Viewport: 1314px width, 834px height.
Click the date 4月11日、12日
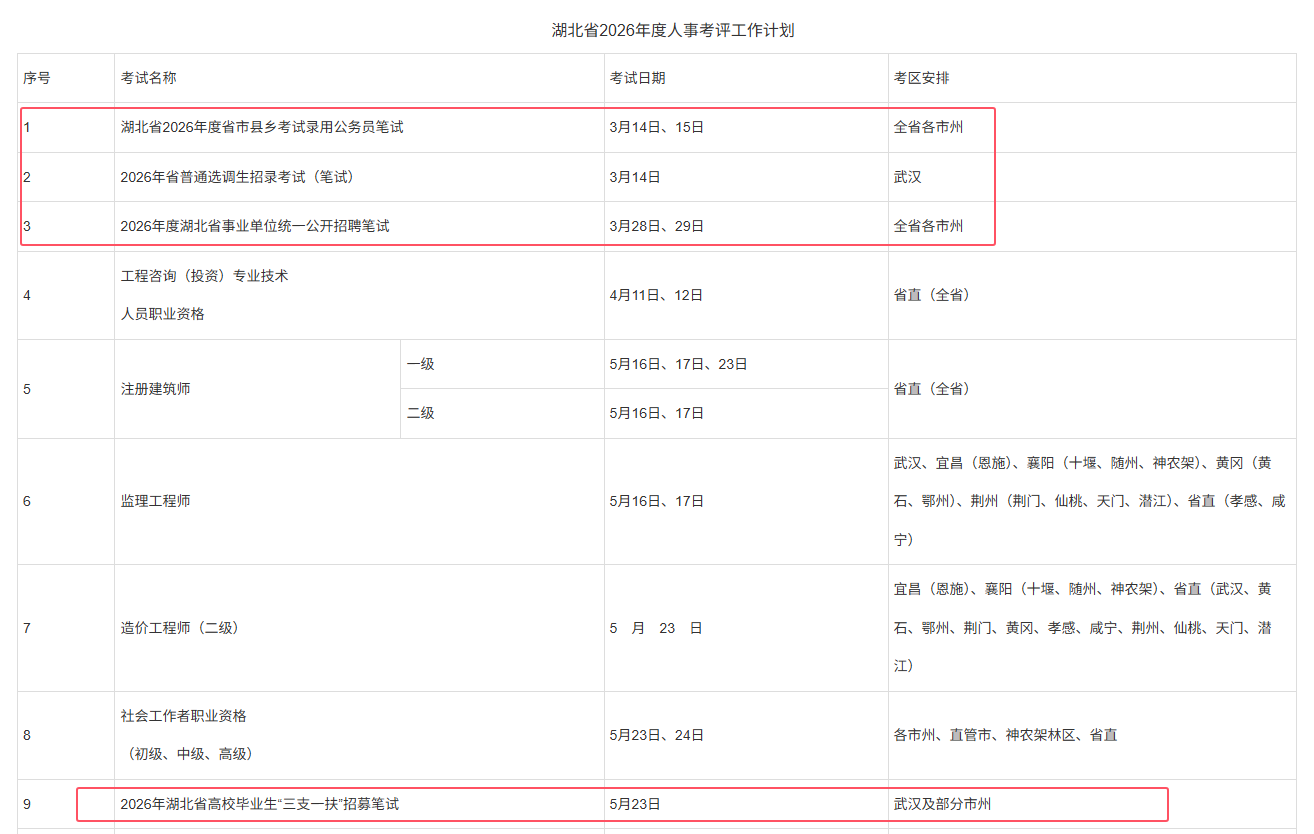(x=656, y=295)
